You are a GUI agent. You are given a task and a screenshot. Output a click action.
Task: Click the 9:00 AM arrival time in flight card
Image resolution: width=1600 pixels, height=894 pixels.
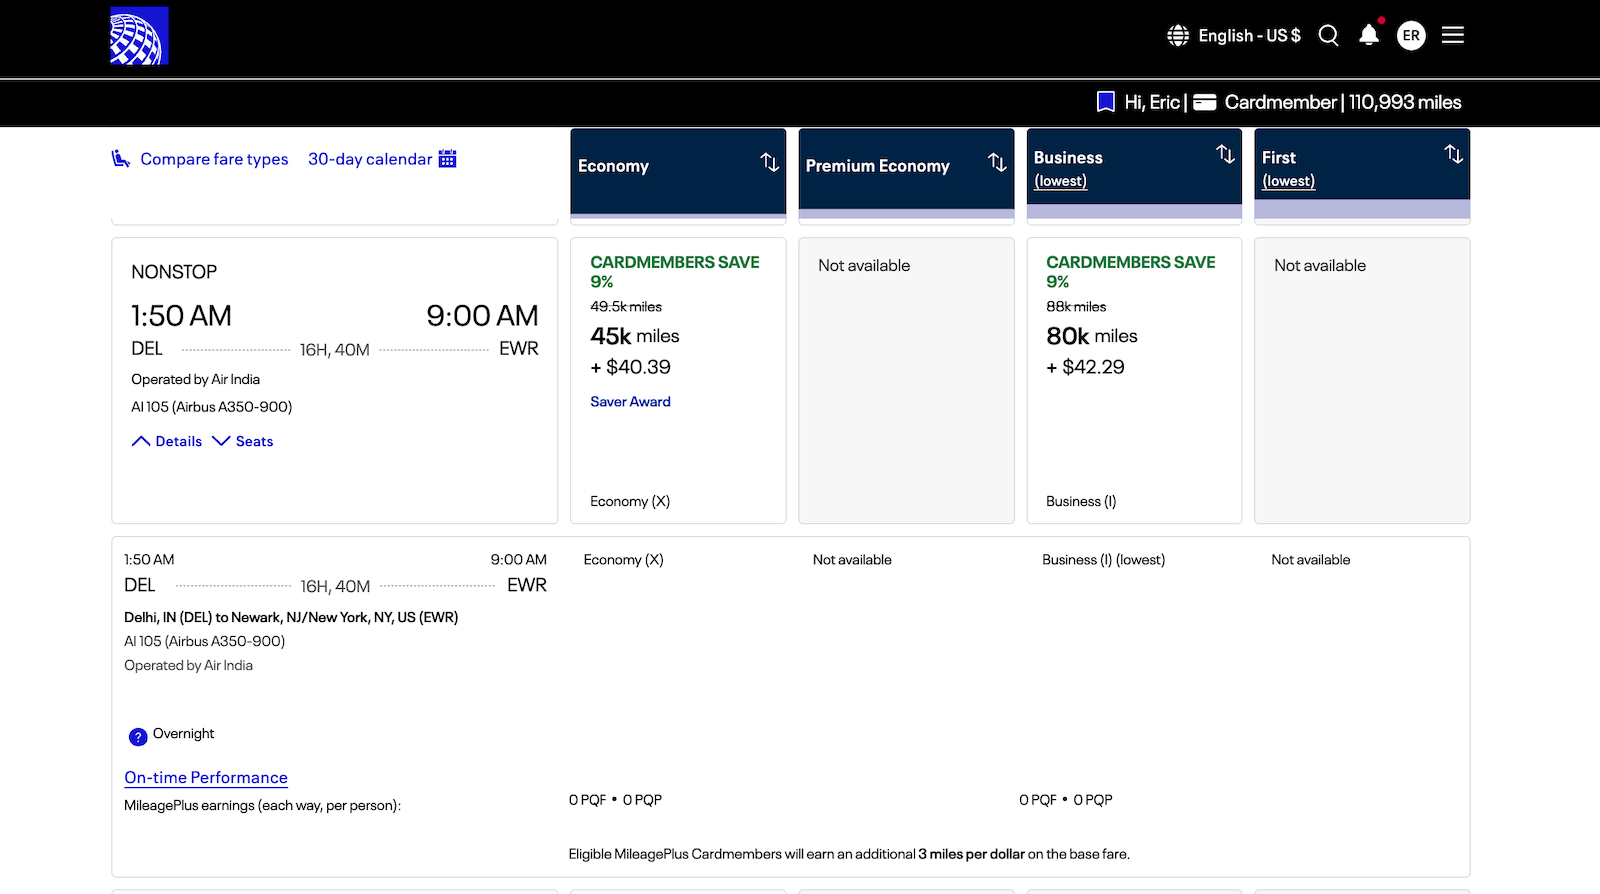[482, 316]
